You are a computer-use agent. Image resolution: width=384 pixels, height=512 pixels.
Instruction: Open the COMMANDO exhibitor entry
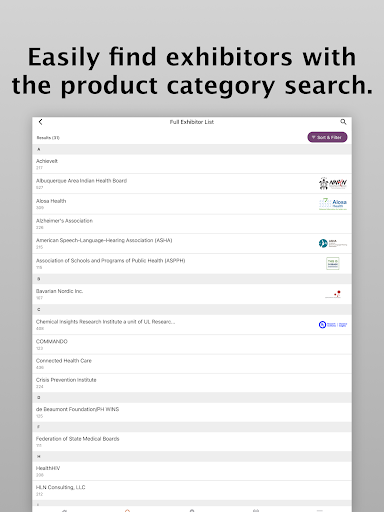[192, 344]
